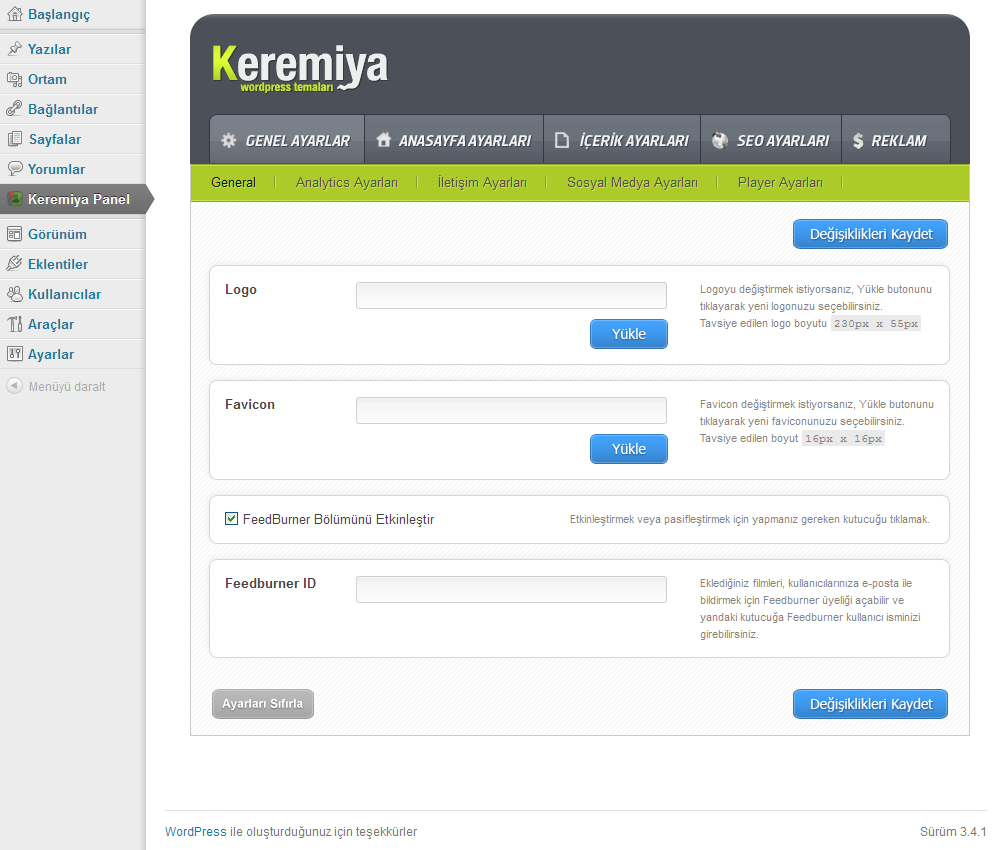Click the bottom Değişiklikleri Kaydet button
Viewport: 1000px width, 850px height.
click(871, 704)
